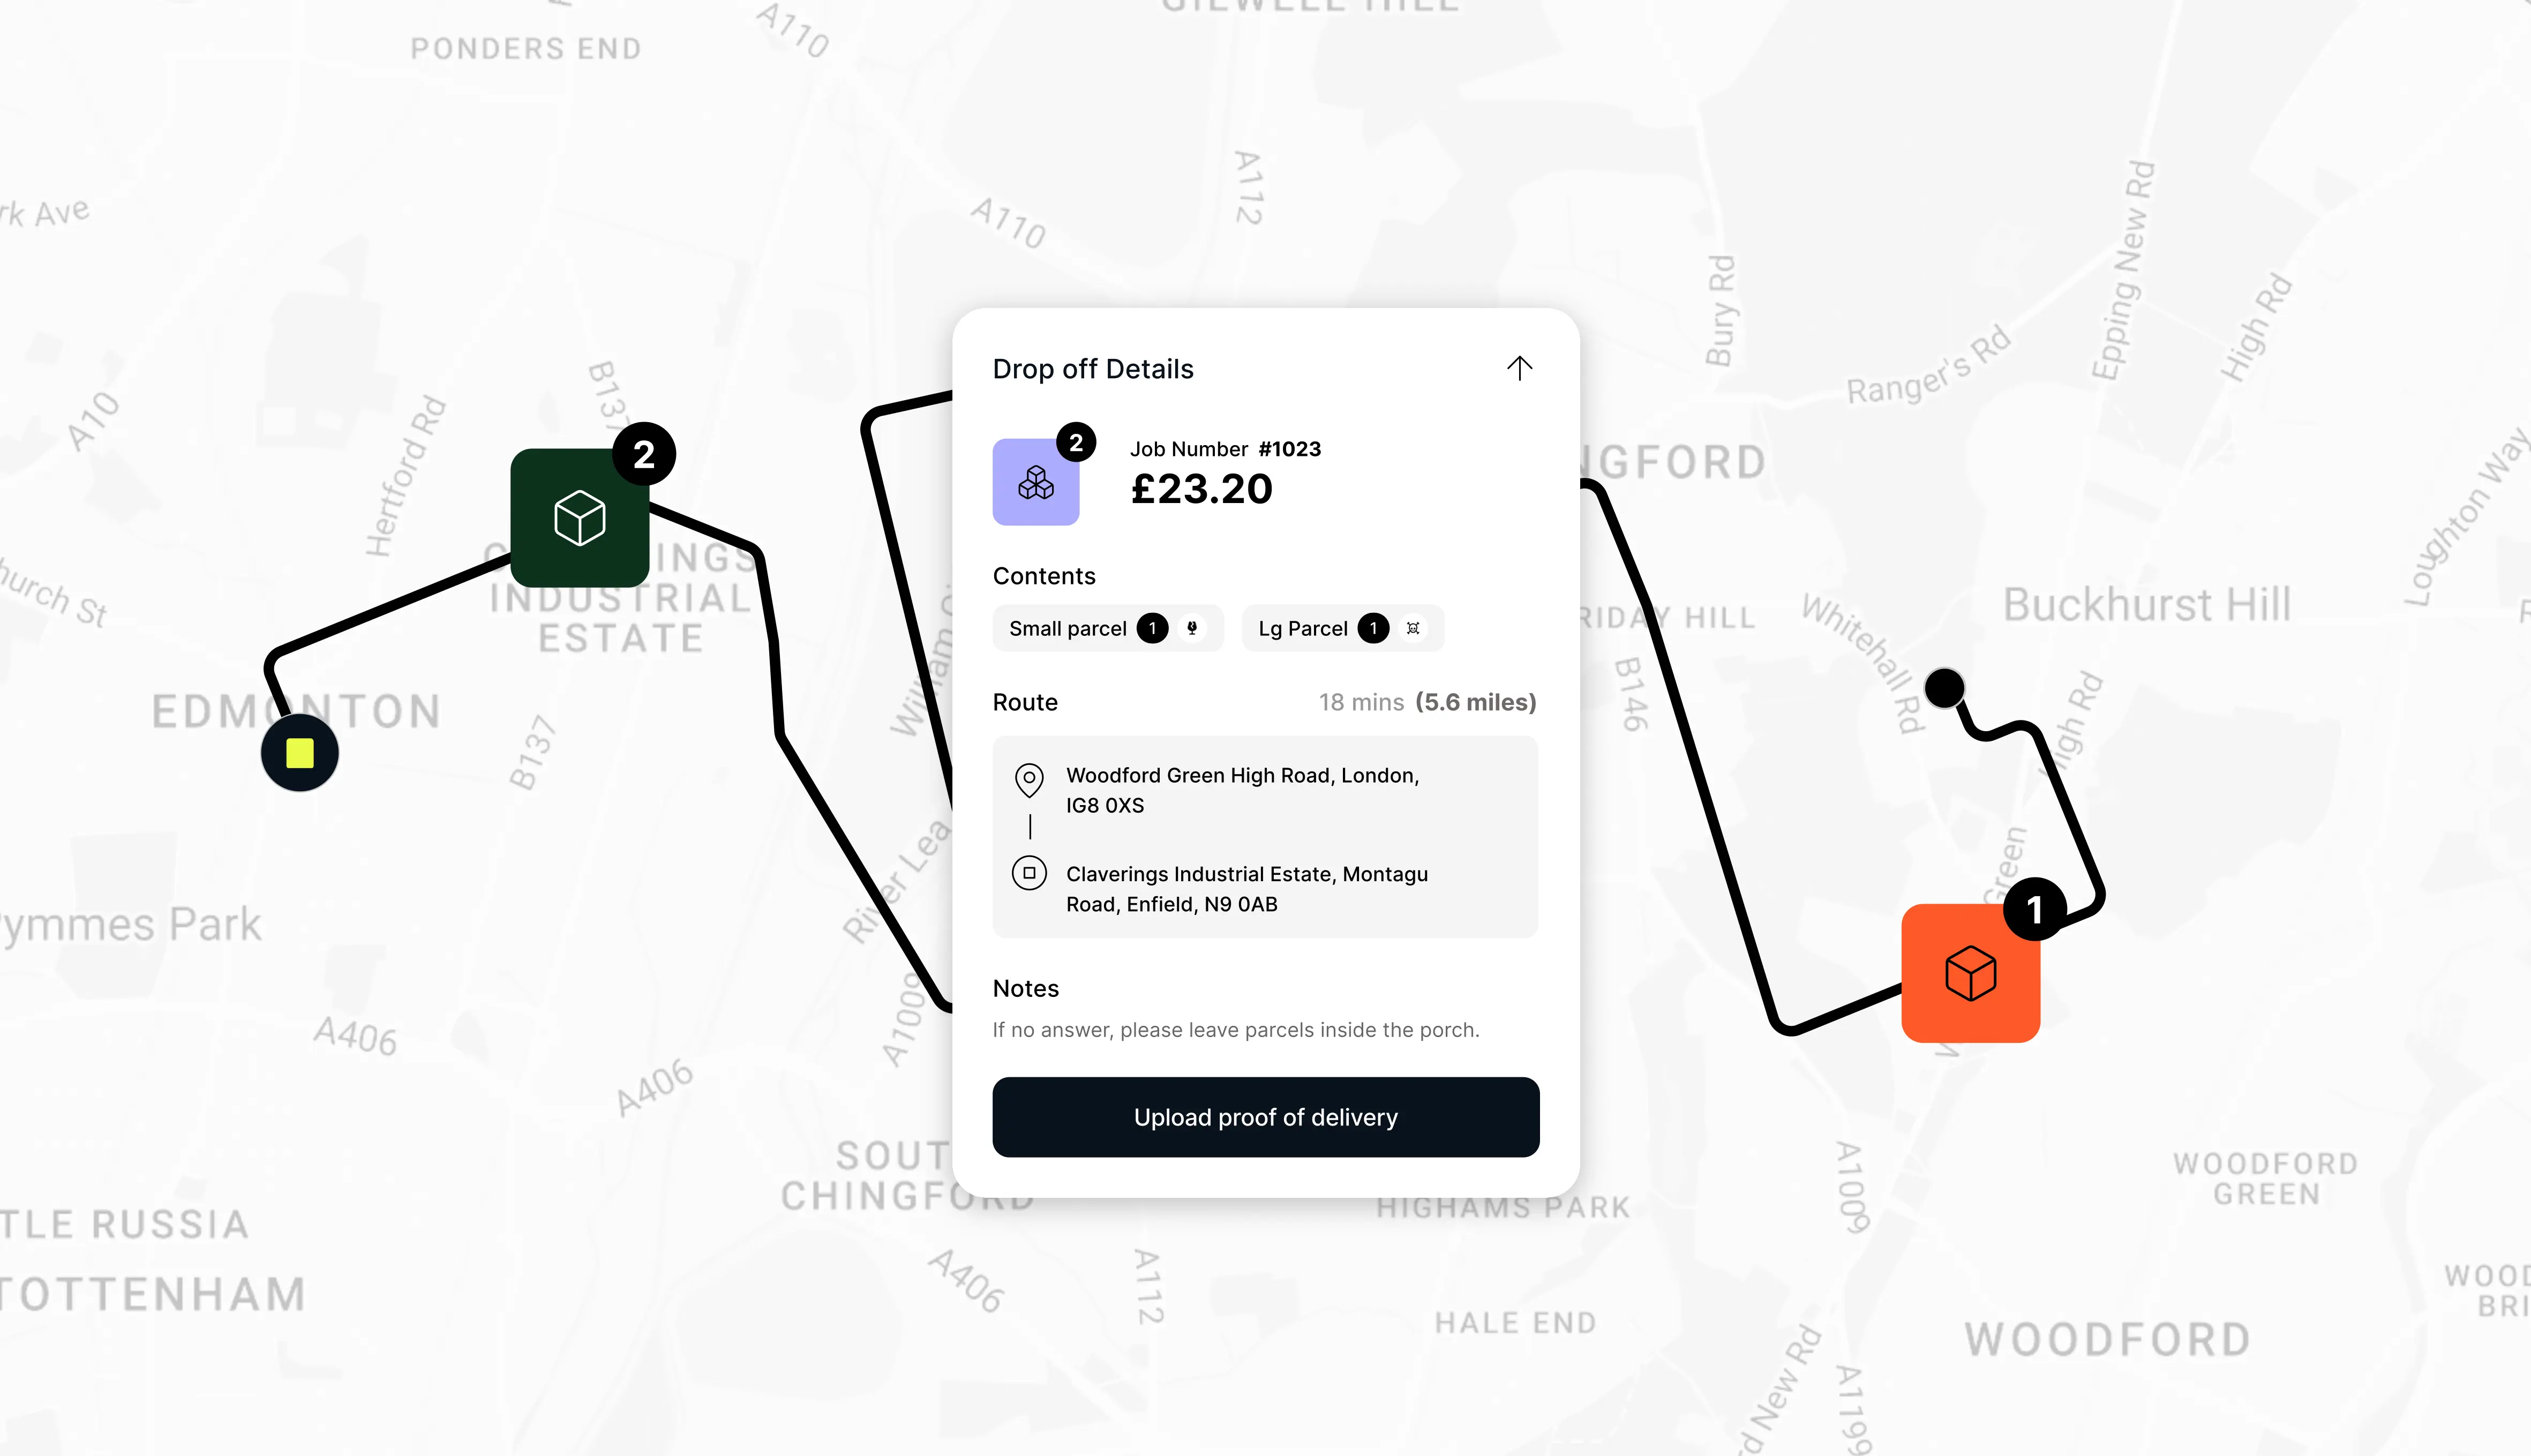Screen dimensions: 2531x1456
Task: Collapse the Drop off Details card arrow
Action: 1519,368
